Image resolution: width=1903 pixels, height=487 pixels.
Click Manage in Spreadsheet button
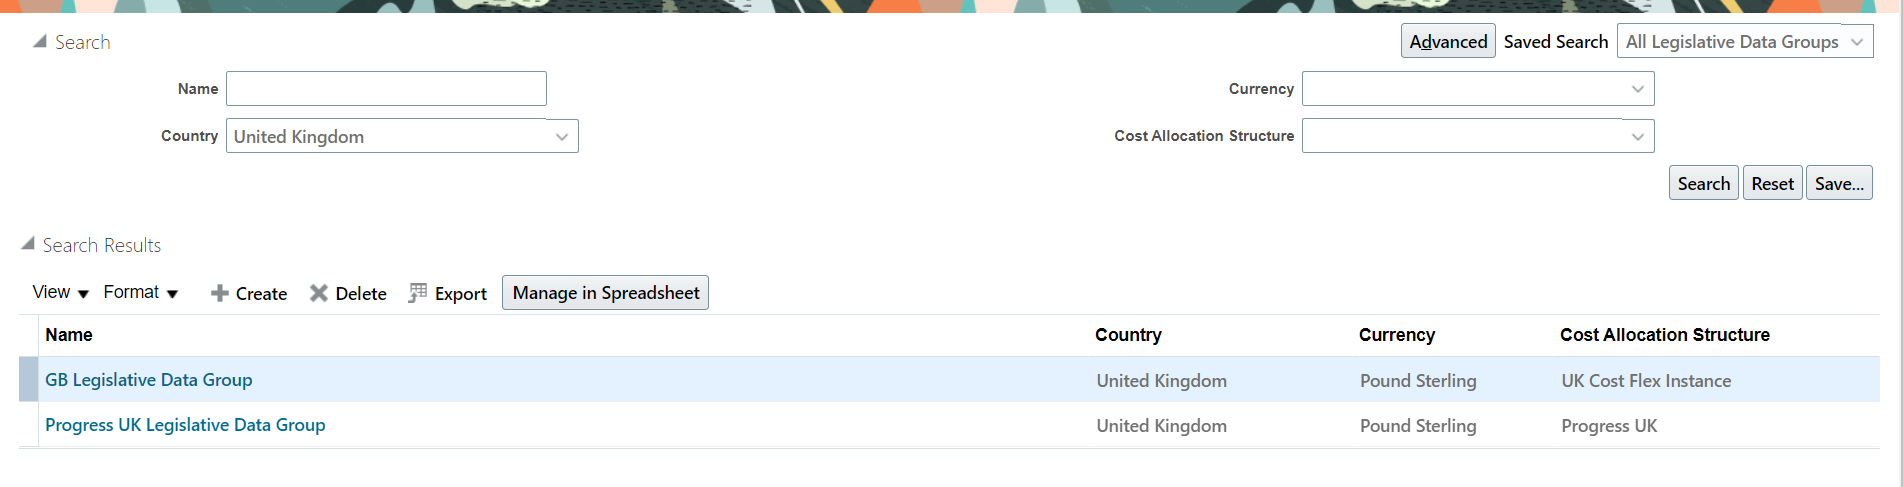point(605,293)
